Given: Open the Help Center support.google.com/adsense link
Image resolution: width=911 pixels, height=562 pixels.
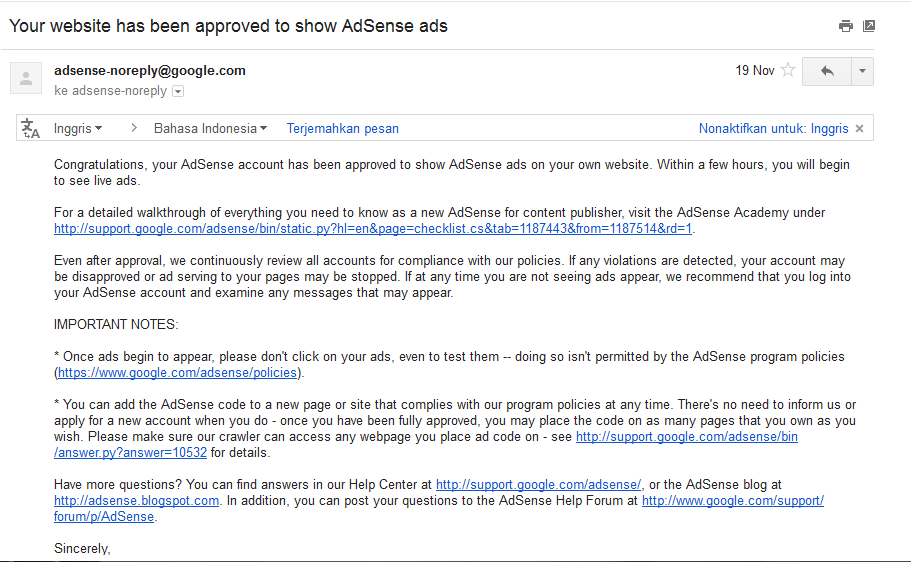Looking at the screenshot, I should coord(539,485).
